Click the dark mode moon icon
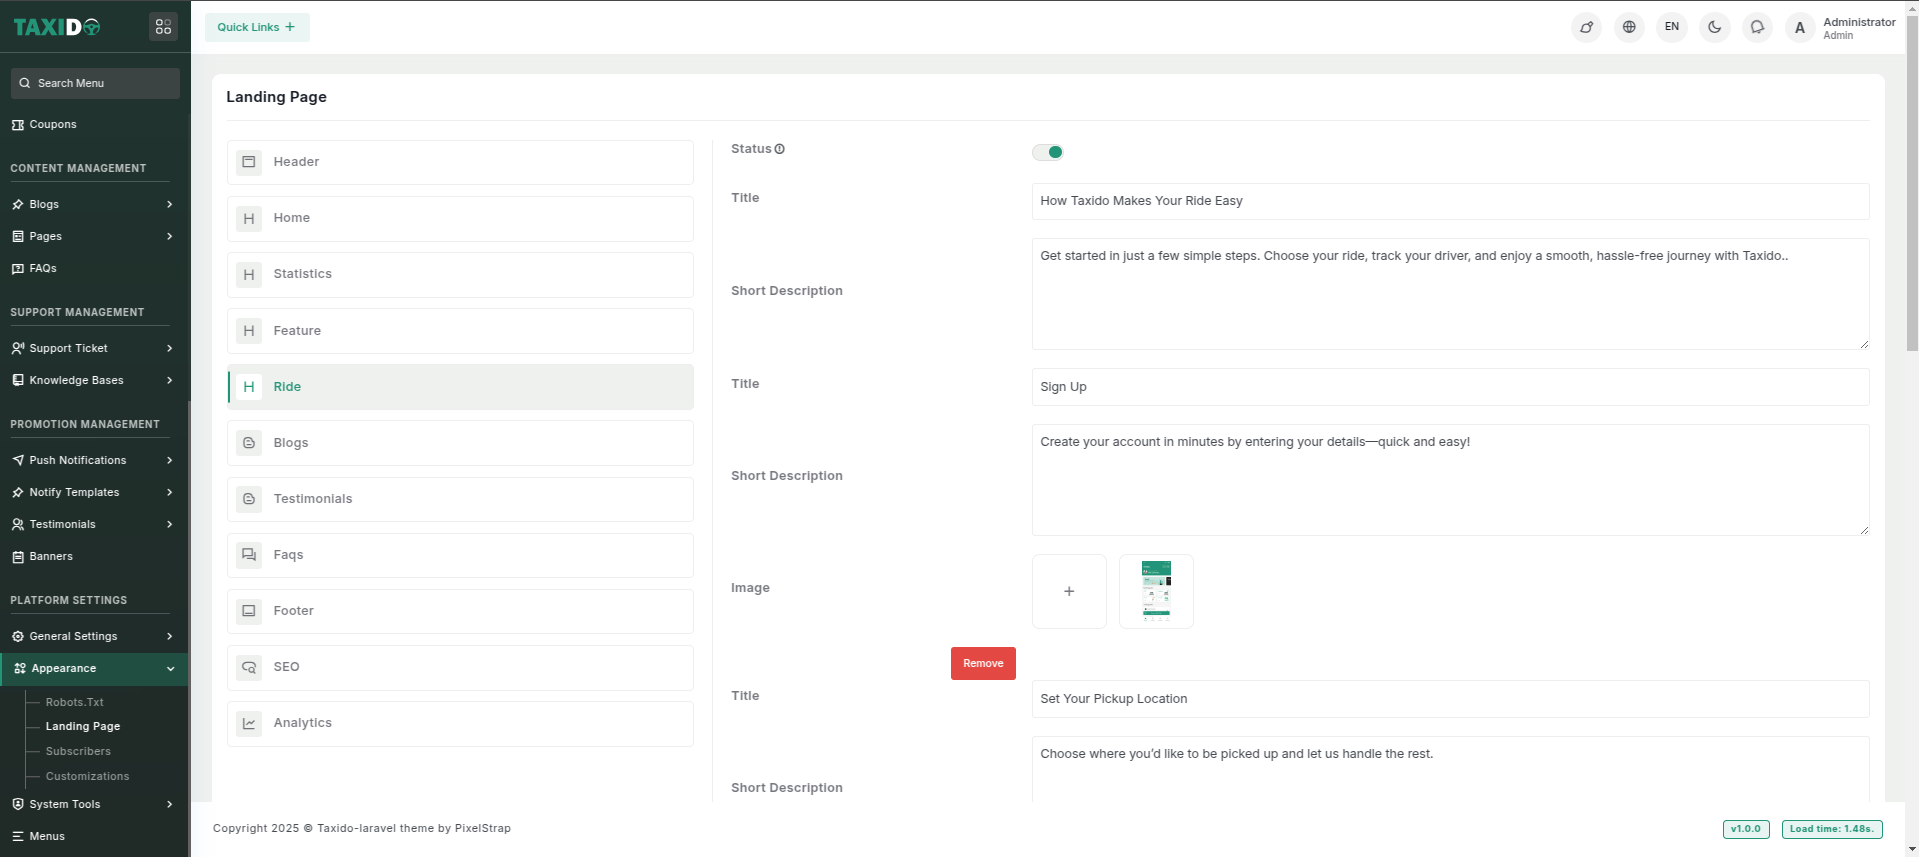Image resolution: width=1919 pixels, height=857 pixels. [x=1714, y=27]
